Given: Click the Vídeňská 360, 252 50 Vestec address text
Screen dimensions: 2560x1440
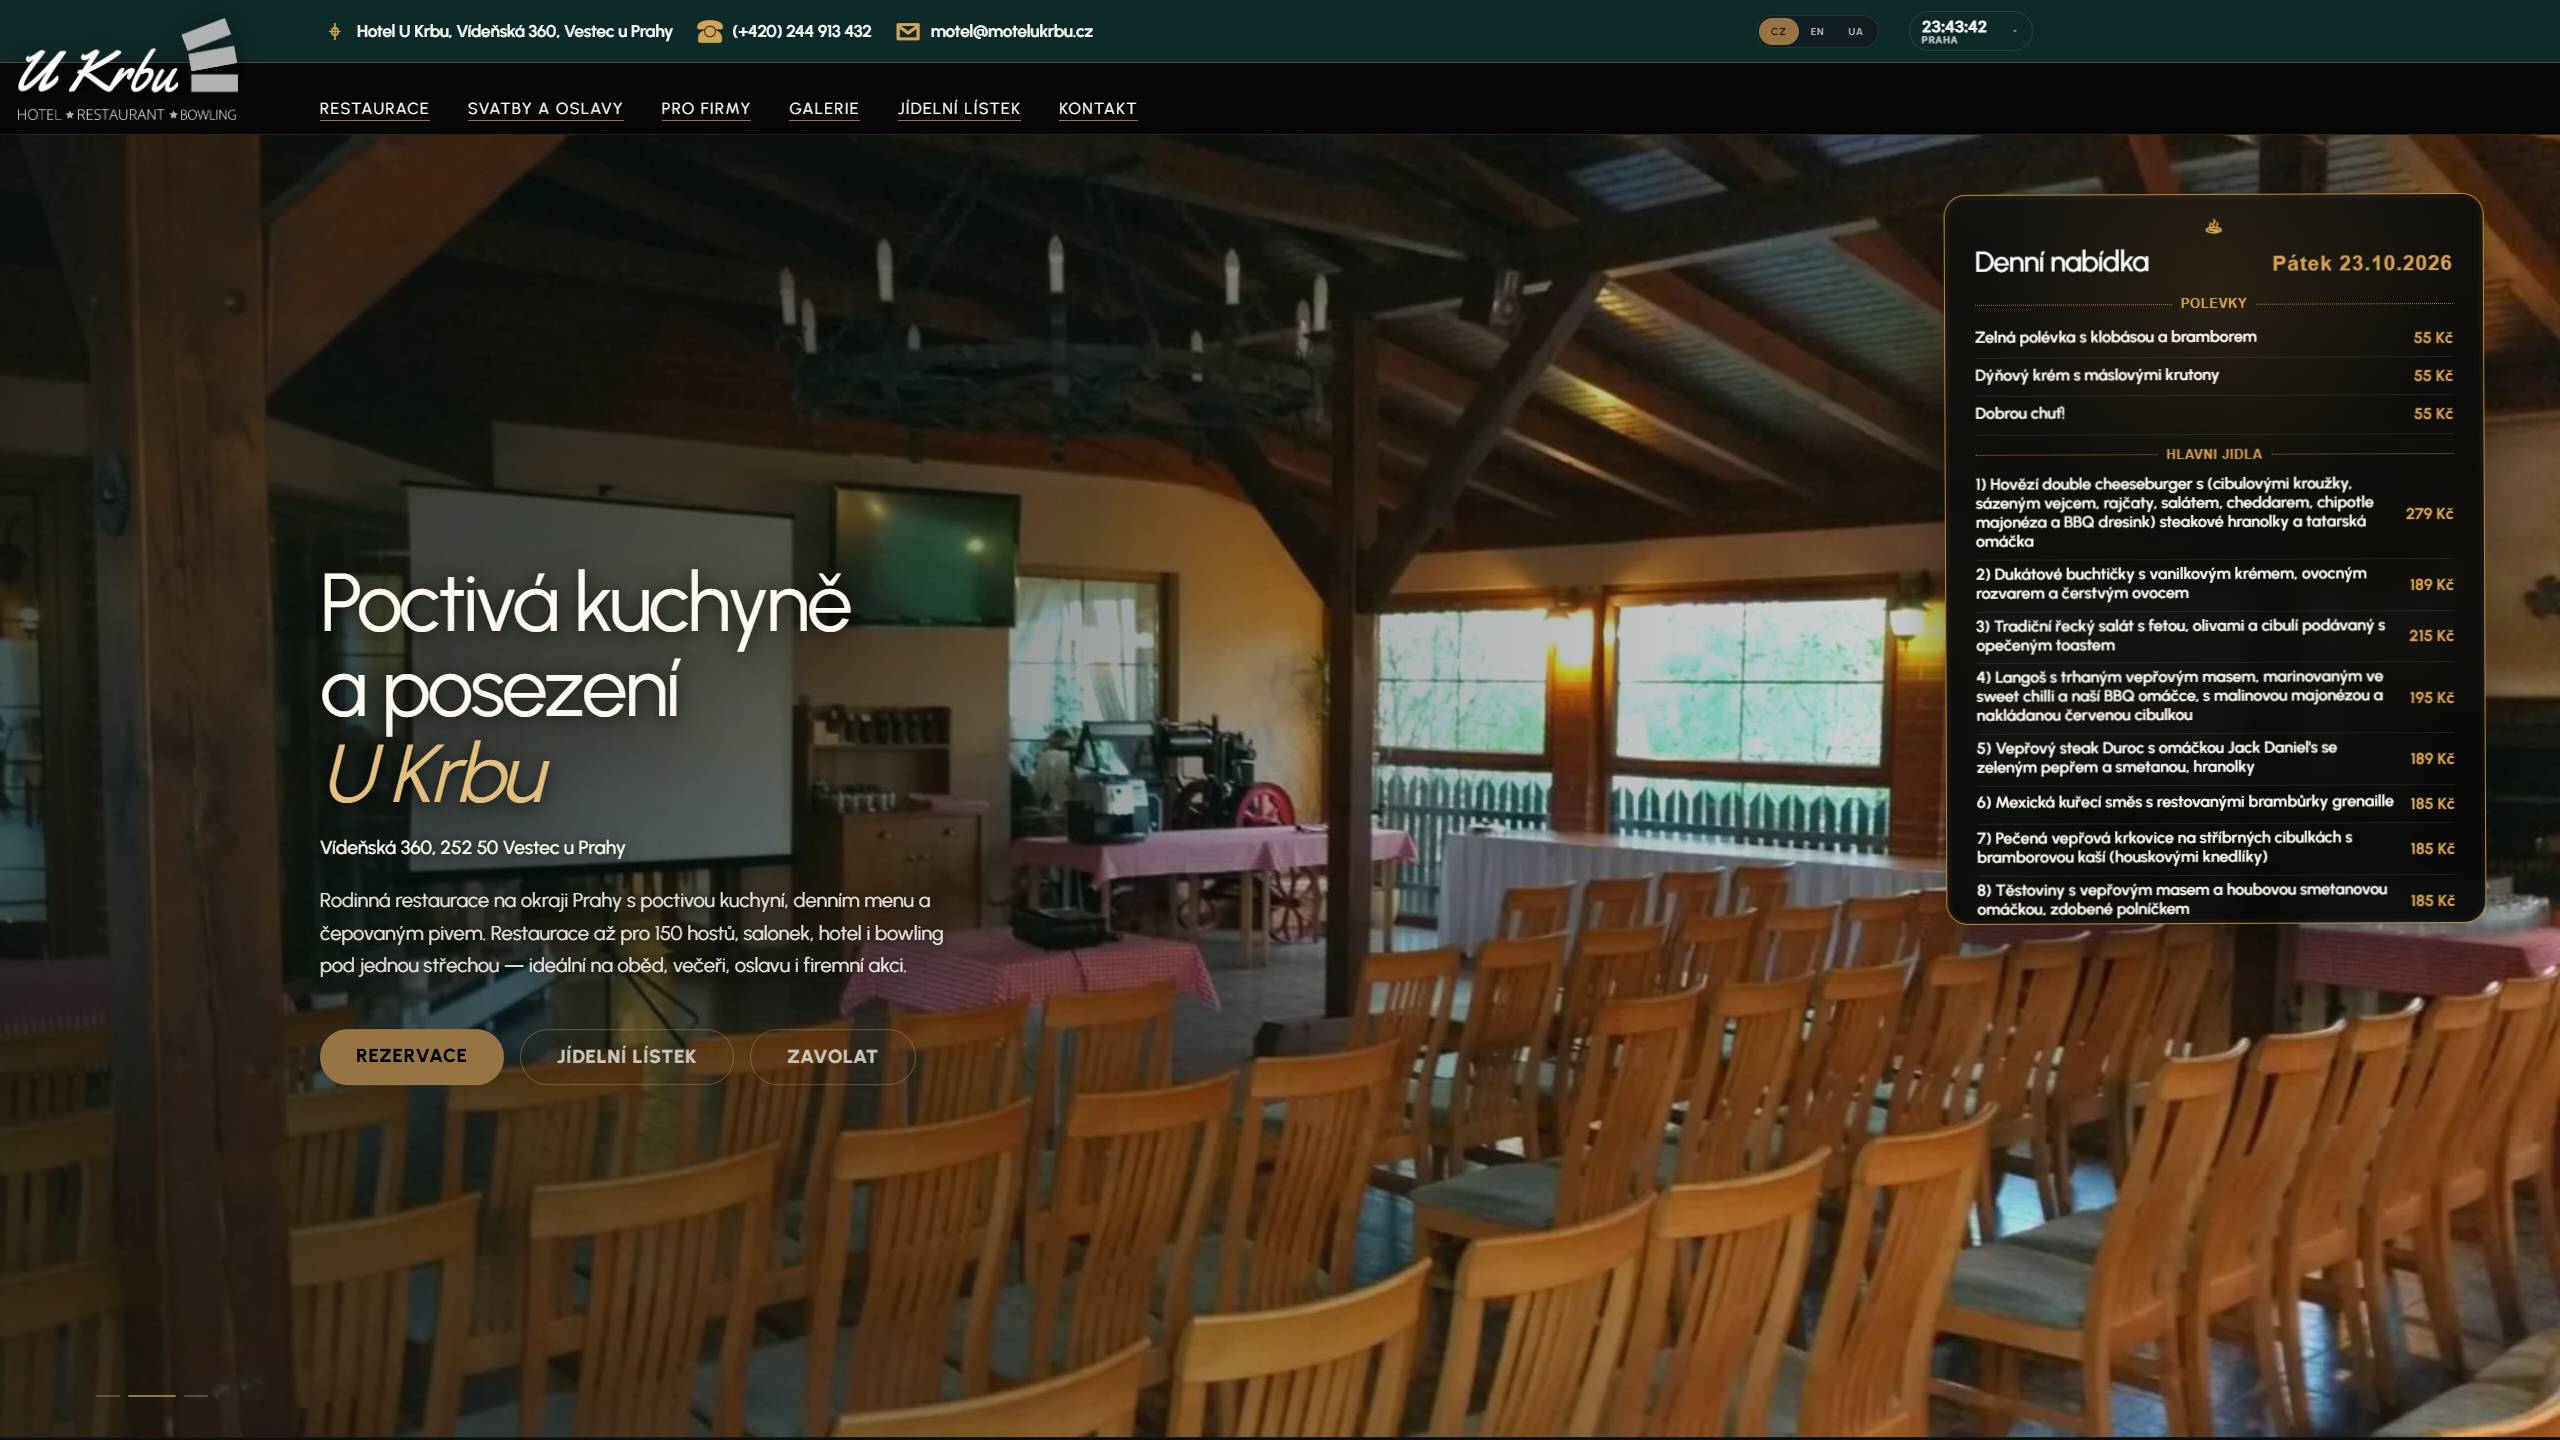Looking at the screenshot, I should [x=472, y=848].
